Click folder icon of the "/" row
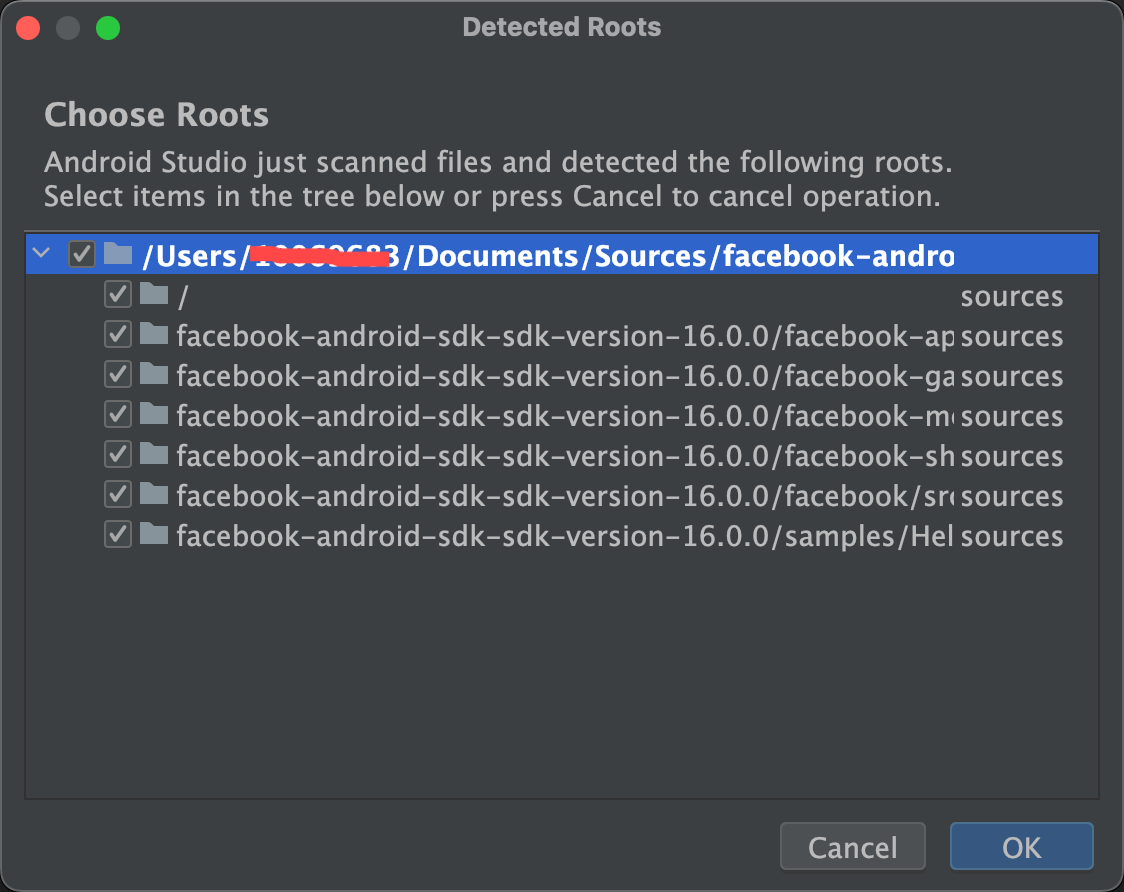Screen dimensions: 1124x892 (x=153, y=293)
